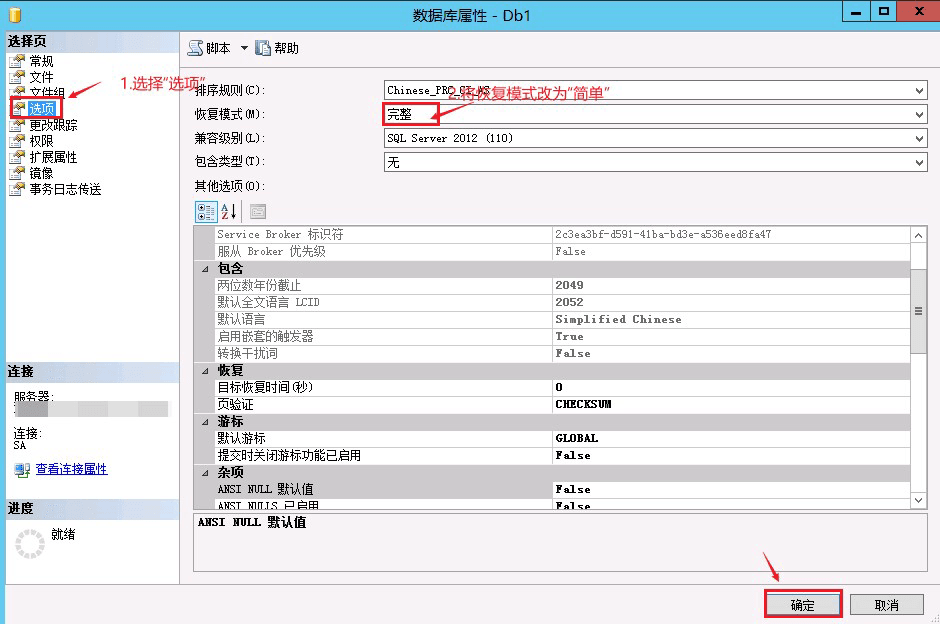Viewport: 940px width, 624px height.
Task: Open the 文件 page
Action: (x=41, y=77)
